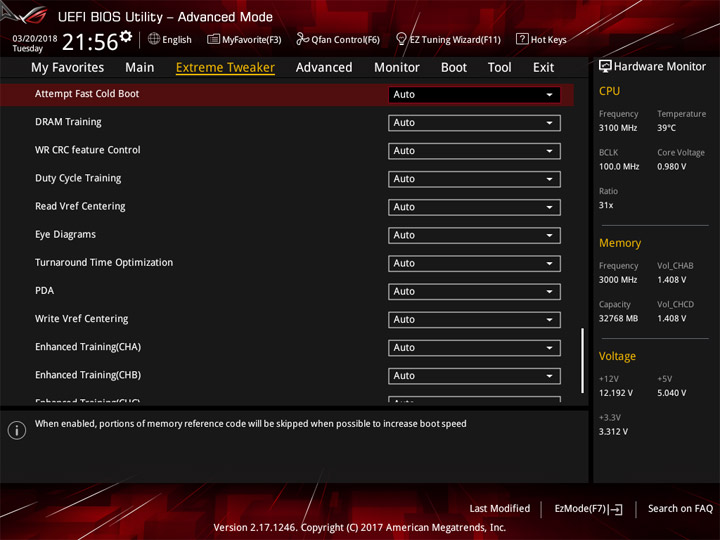Screen dimensions: 720x540
Task: Click the 21:56 clock display
Action: (x=90, y=42)
